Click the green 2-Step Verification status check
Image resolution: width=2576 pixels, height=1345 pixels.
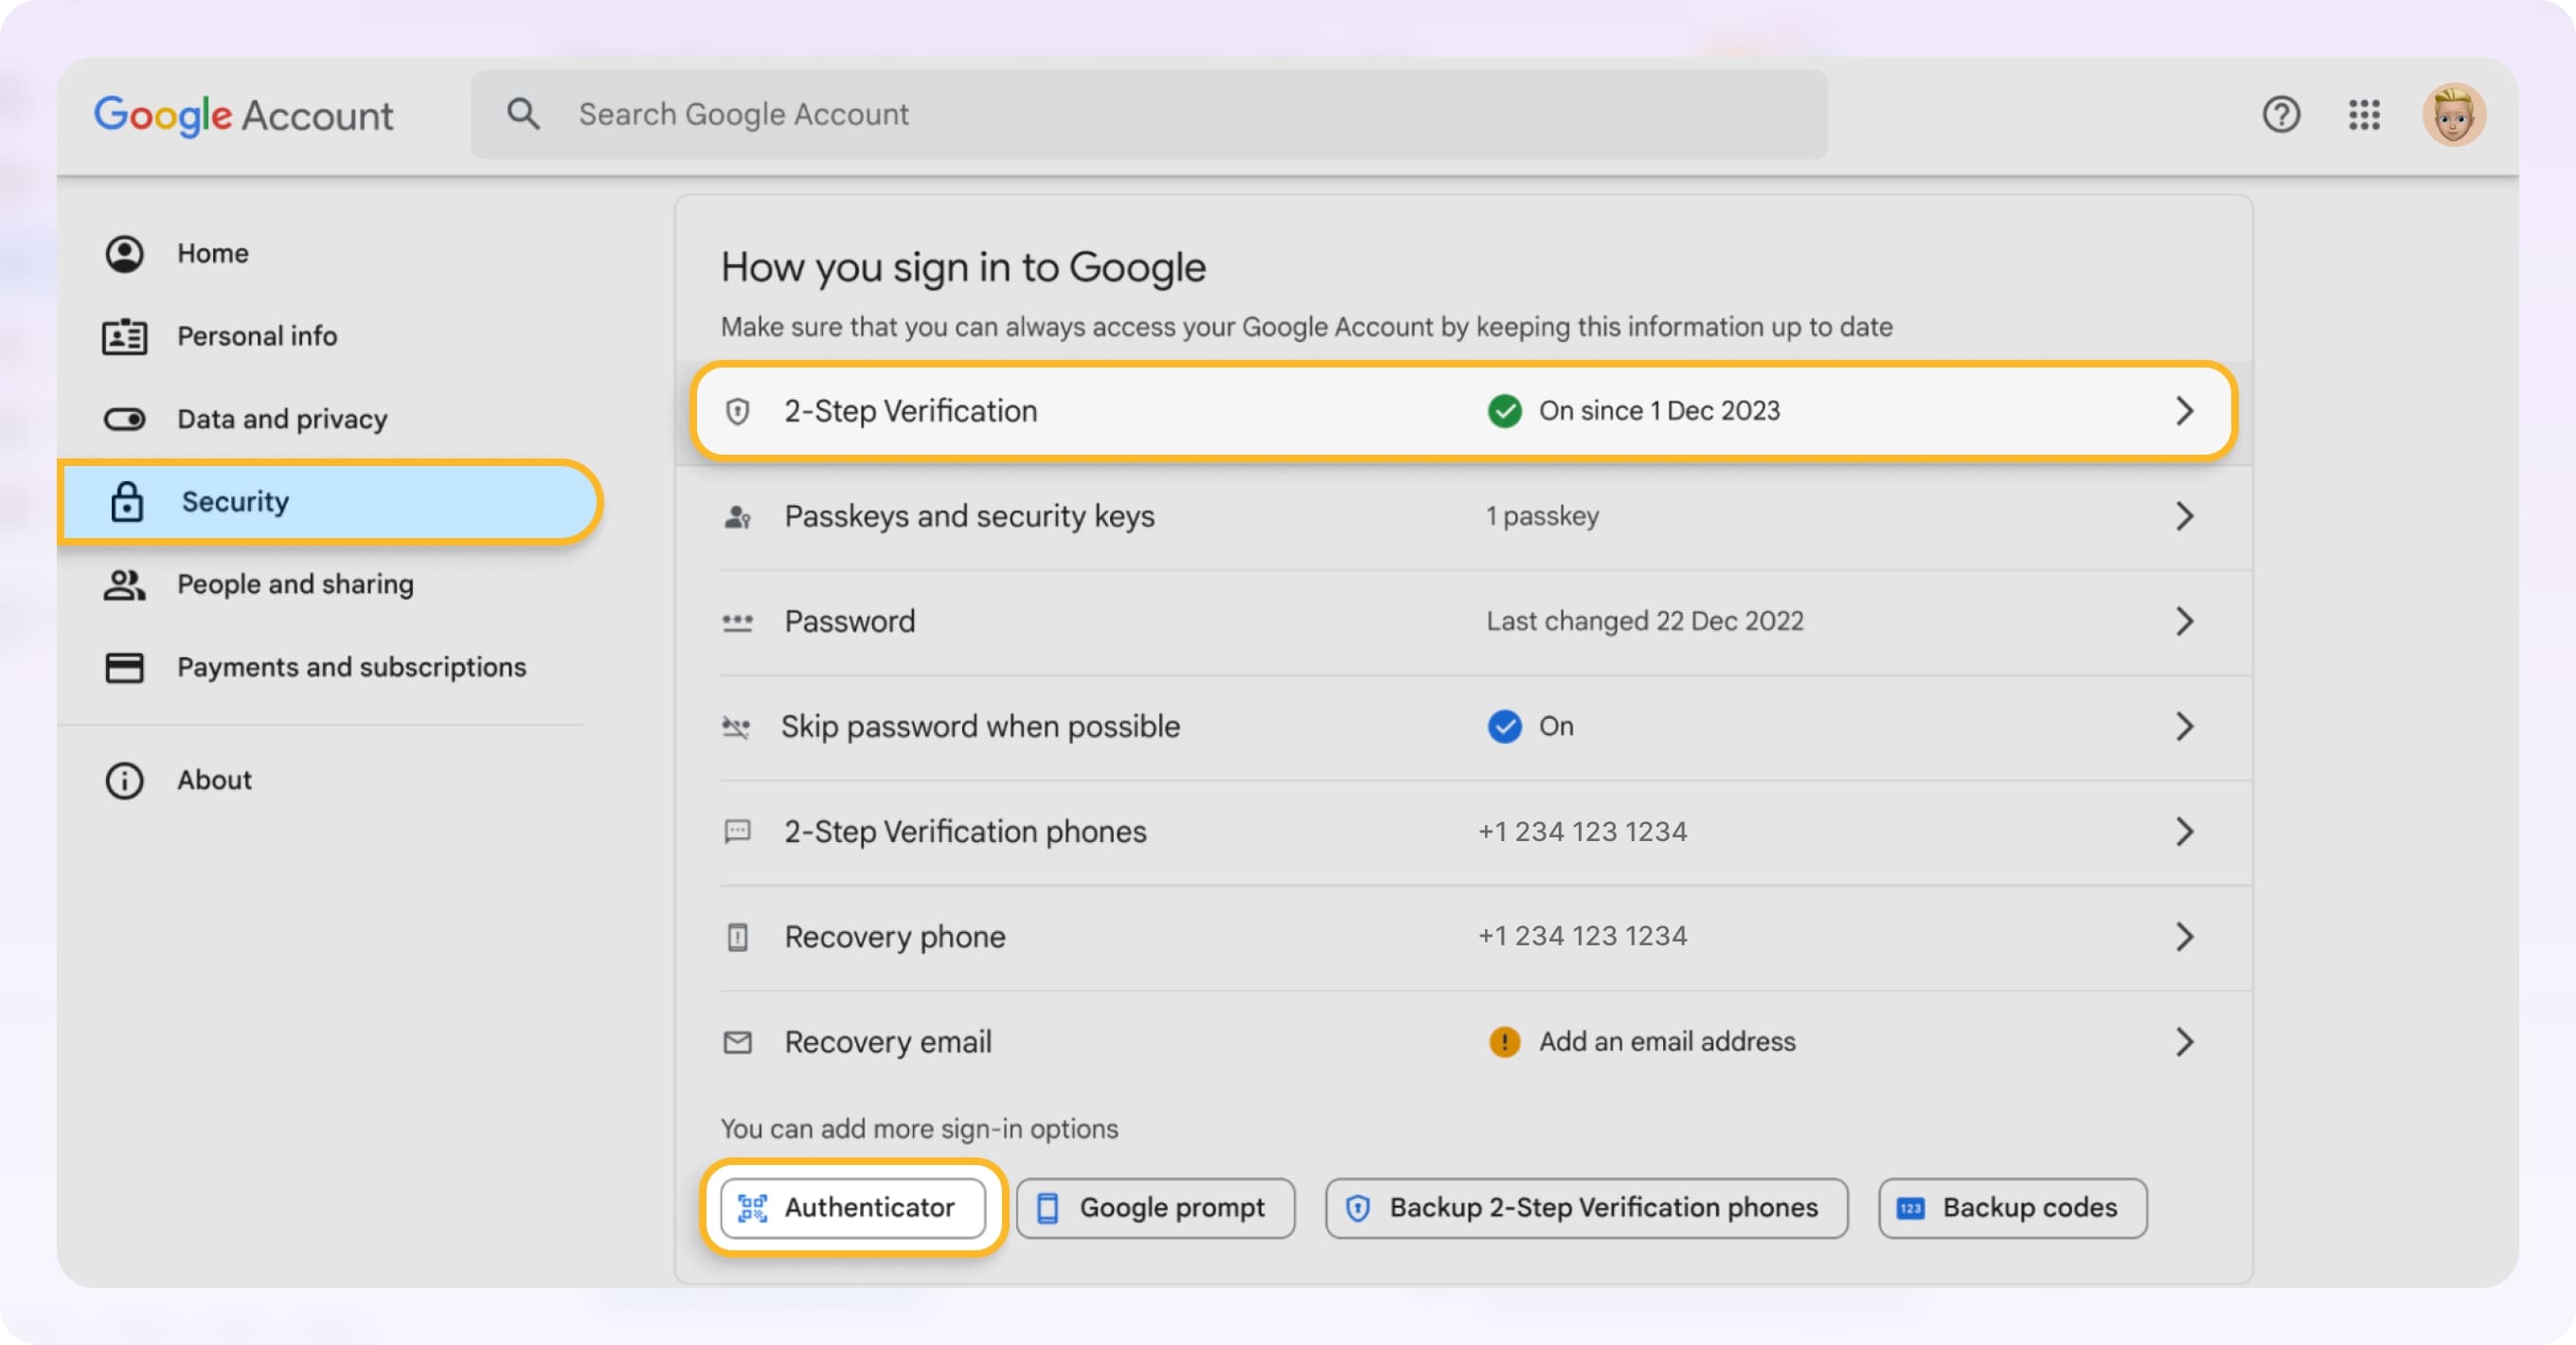(1504, 410)
